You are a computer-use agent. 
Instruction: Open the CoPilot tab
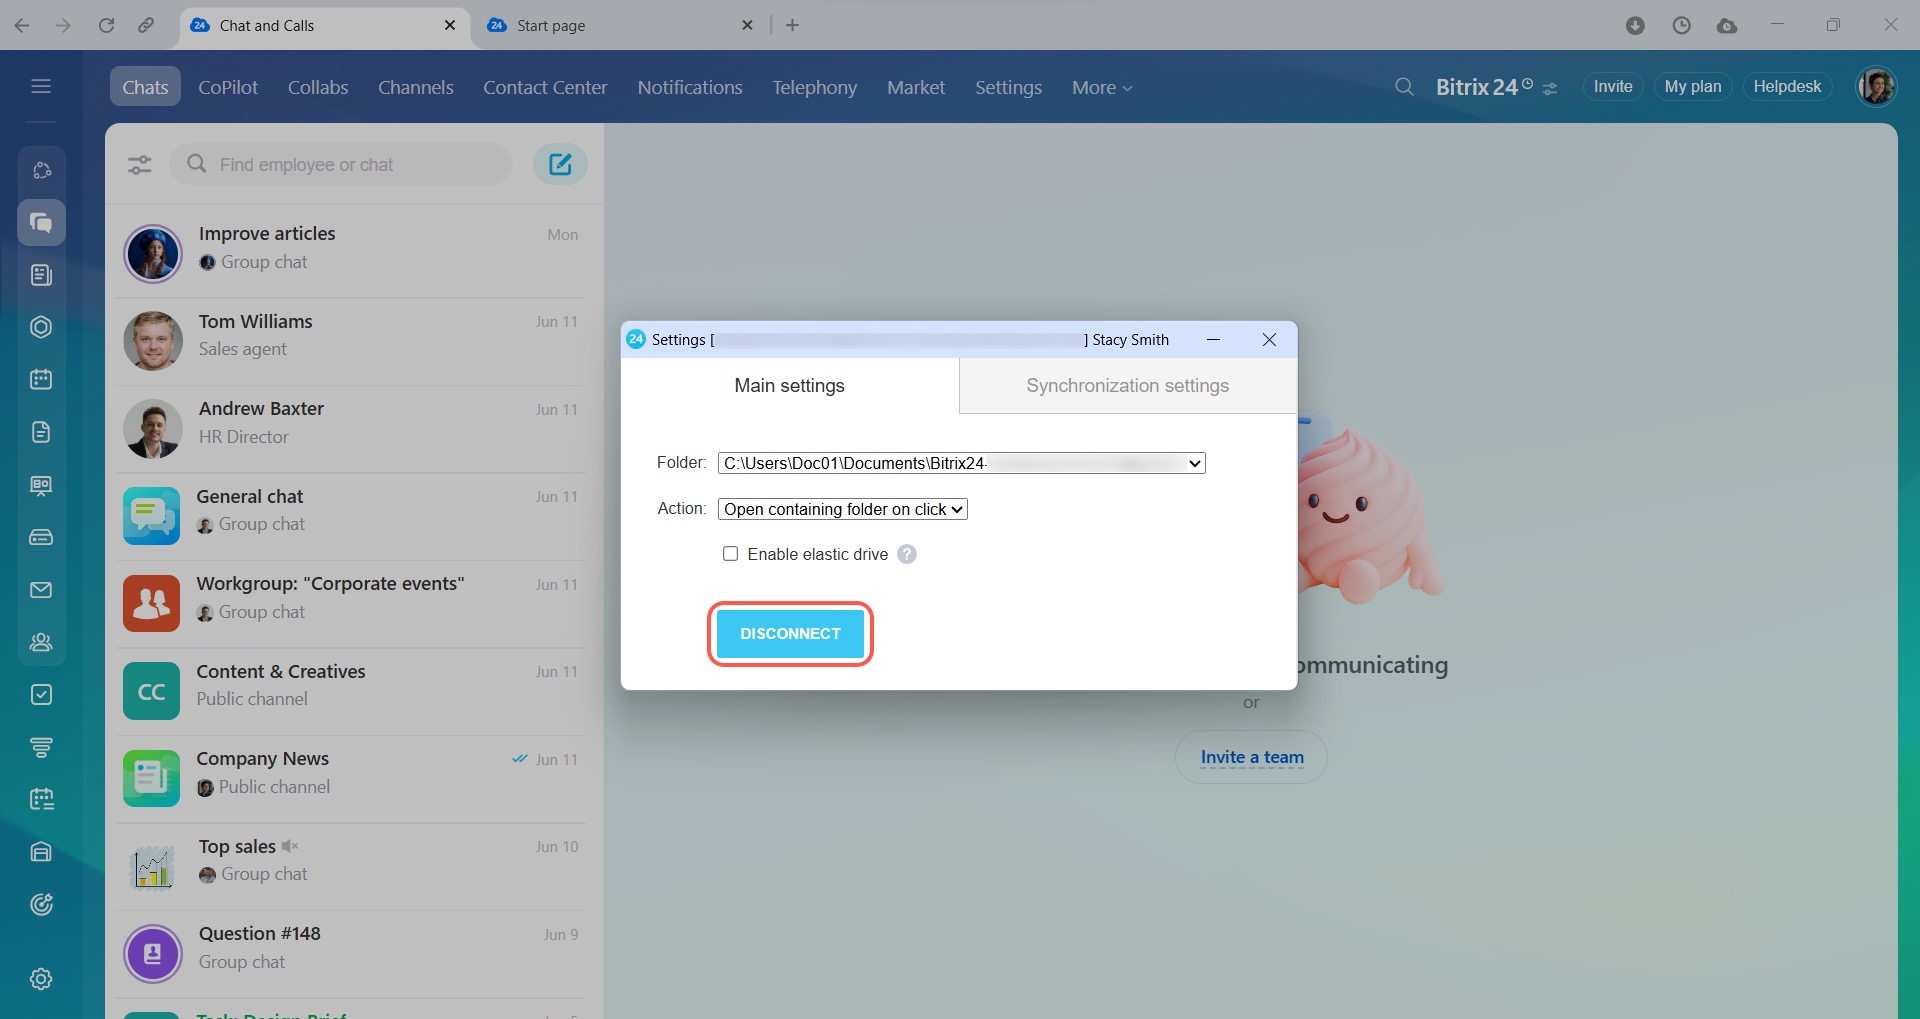[228, 88]
